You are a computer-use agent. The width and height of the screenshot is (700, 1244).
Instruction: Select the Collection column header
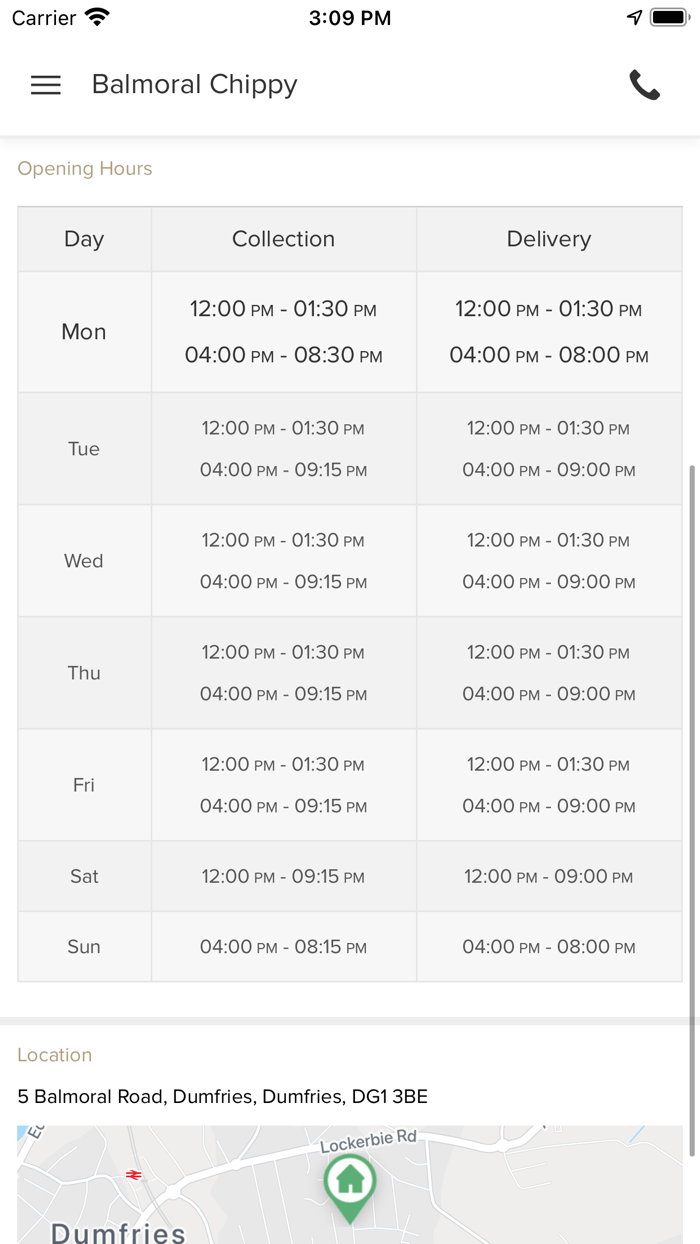click(x=283, y=239)
